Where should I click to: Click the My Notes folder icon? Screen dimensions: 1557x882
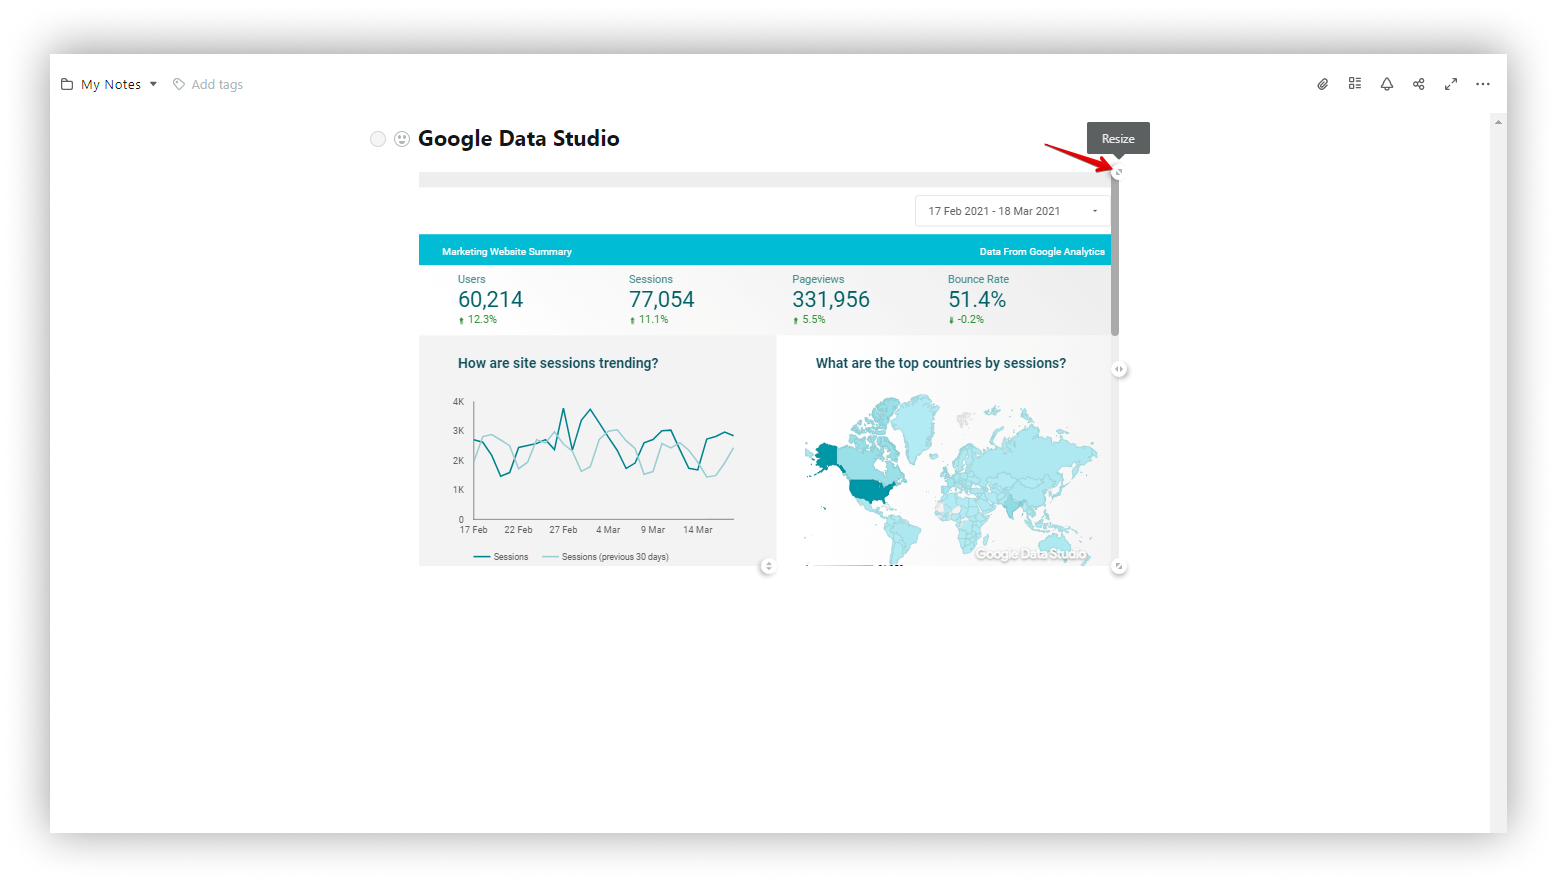tap(67, 84)
